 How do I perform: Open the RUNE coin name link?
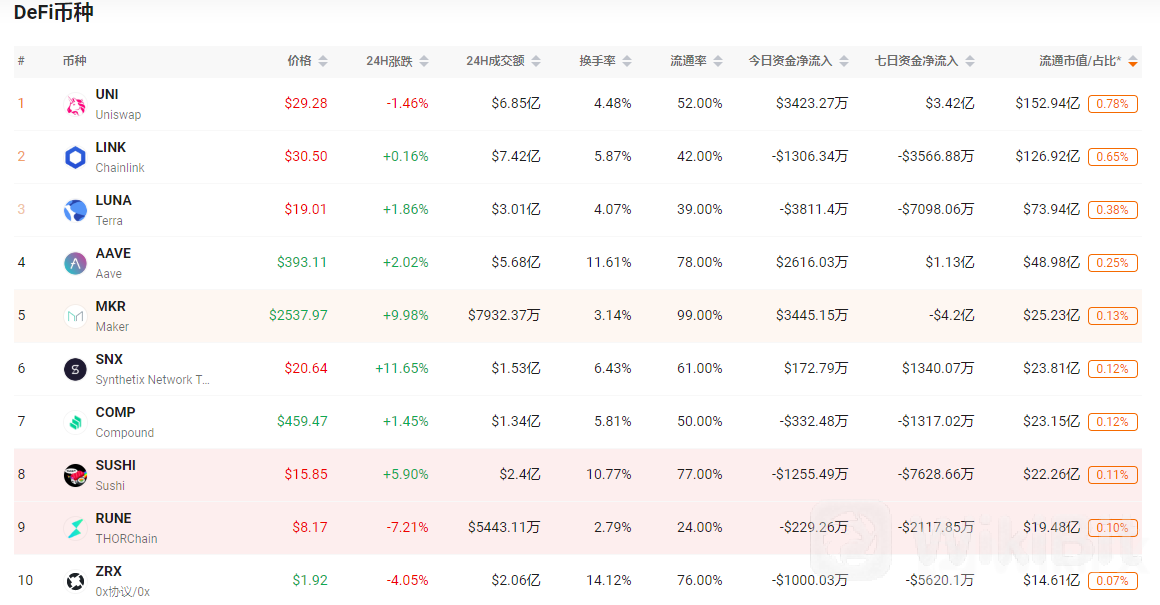tap(113, 518)
